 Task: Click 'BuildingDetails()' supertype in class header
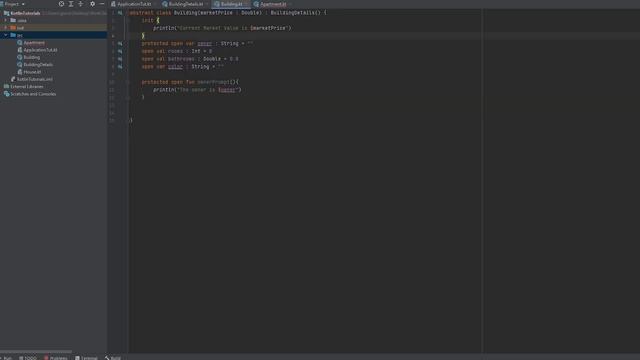click(x=296, y=13)
